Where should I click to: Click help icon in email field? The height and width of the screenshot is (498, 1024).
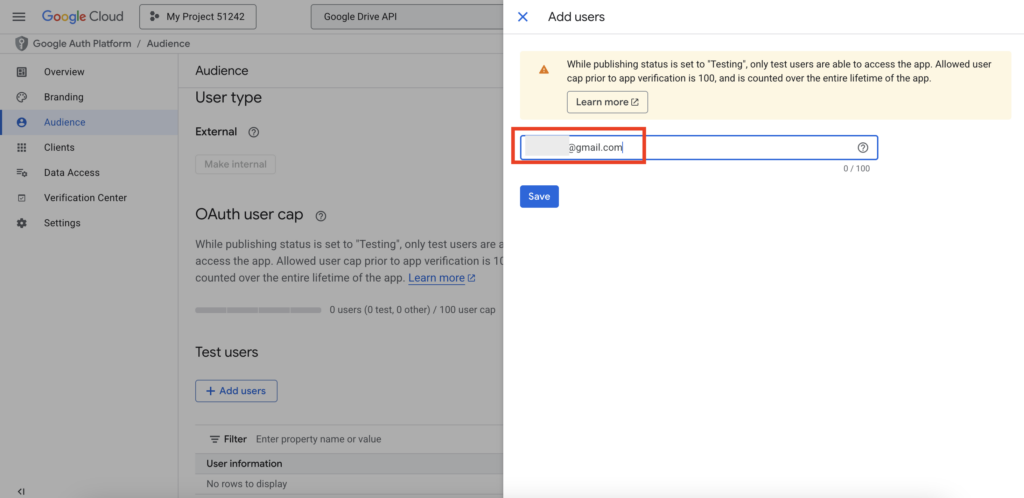(863, 148)
